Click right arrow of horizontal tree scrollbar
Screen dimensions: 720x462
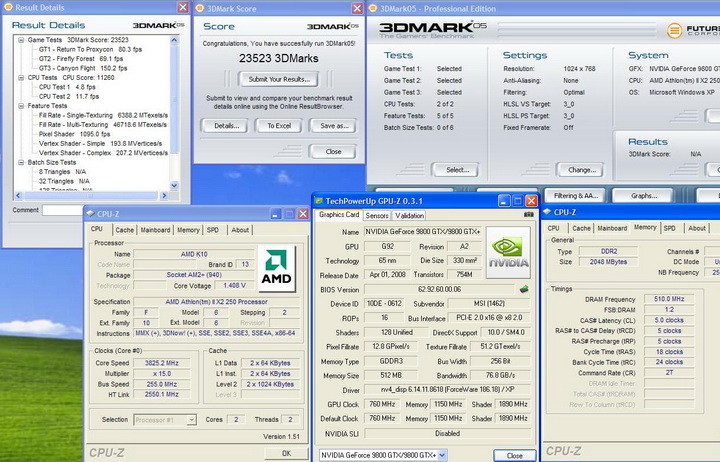[x=164, y=196]
